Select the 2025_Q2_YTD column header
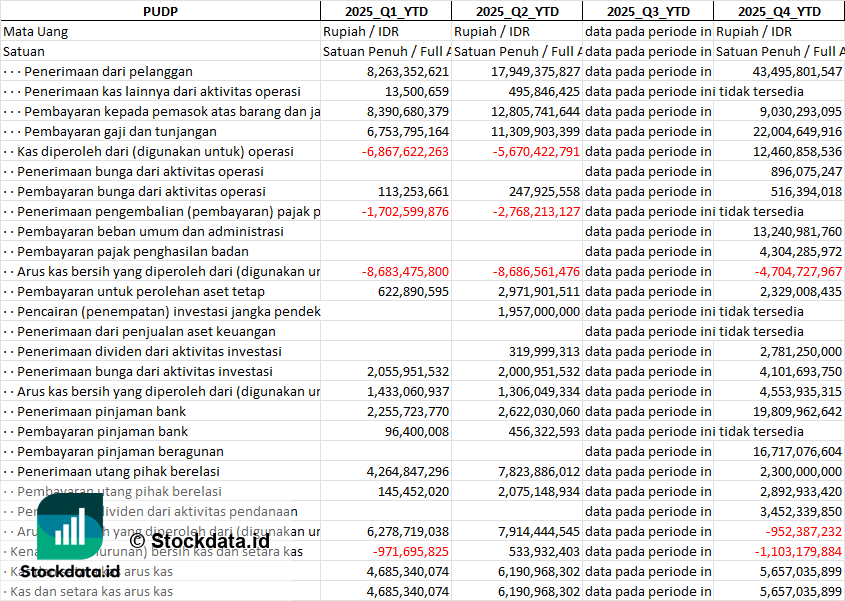Viewport: 845px width, 601px height. (516, 11)
